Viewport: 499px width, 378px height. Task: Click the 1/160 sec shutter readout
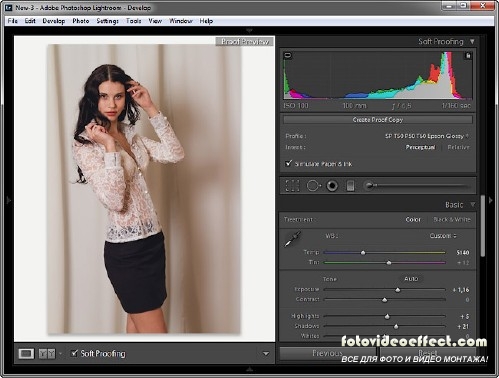point(456,106)
